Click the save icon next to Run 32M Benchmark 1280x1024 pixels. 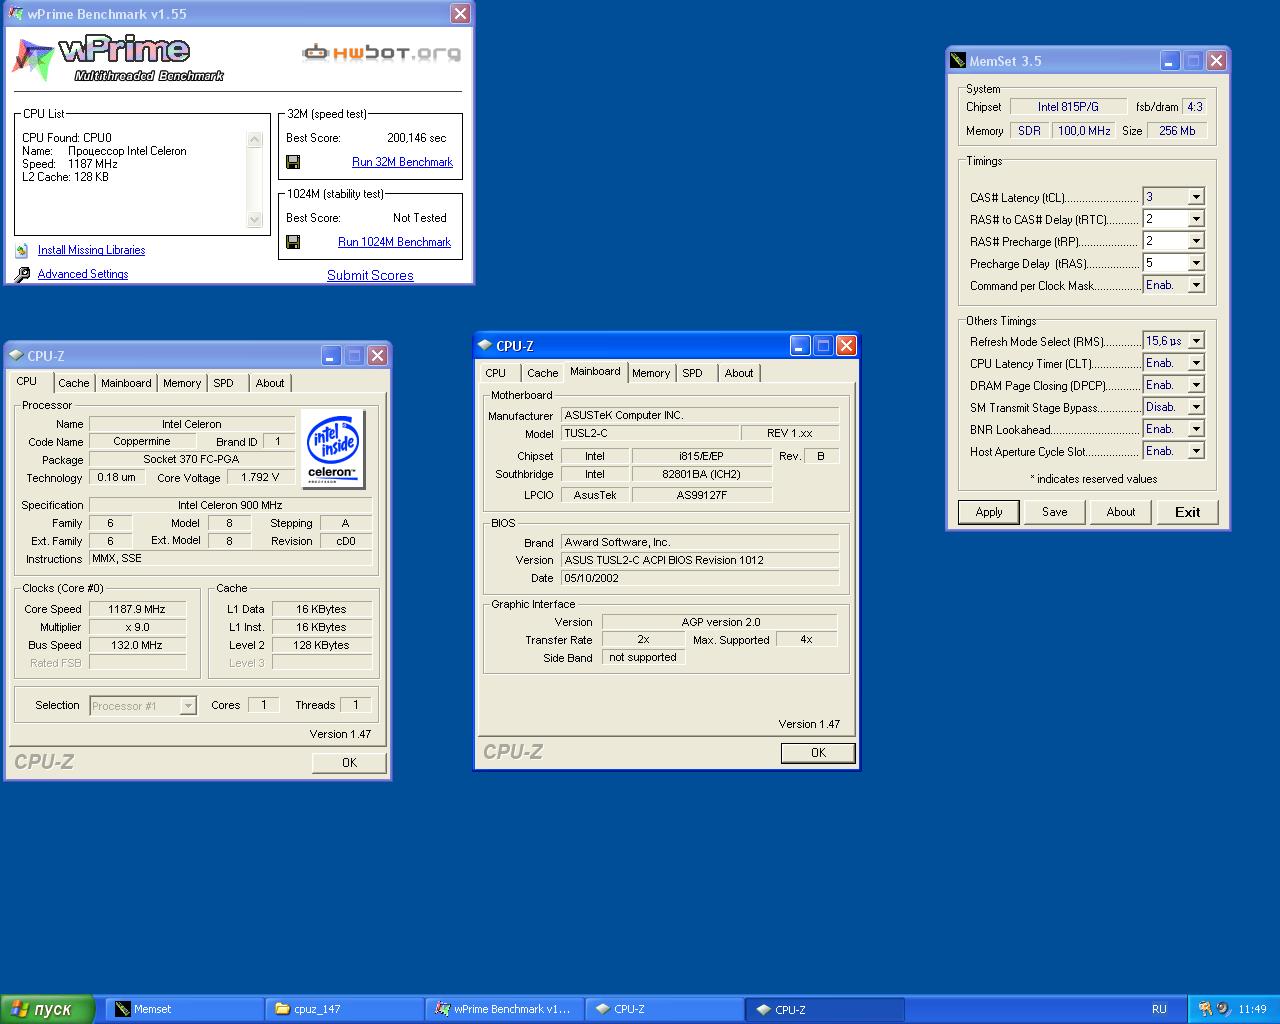coord(293,162)
